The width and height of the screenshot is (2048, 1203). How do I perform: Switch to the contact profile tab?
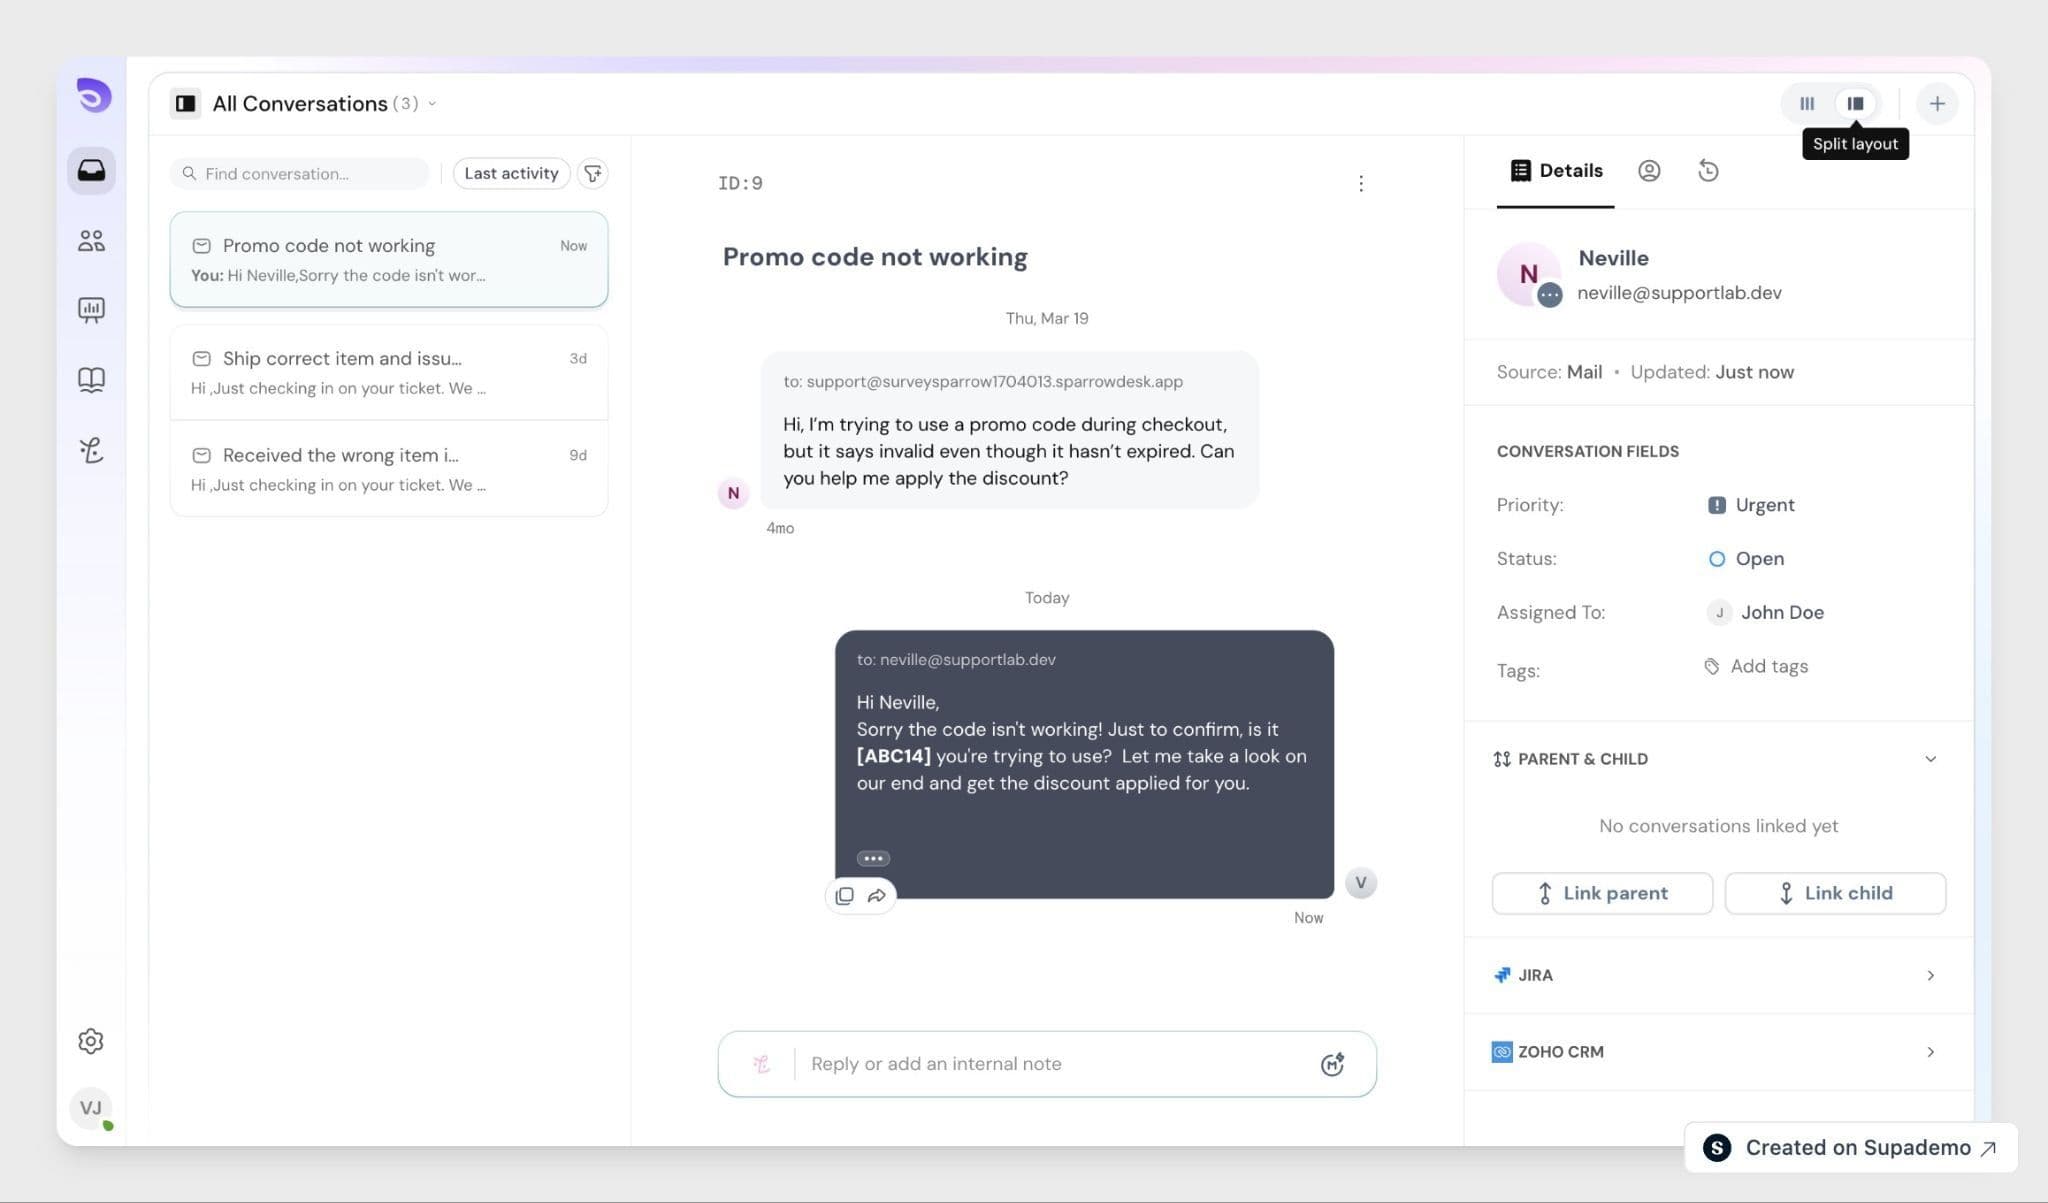[1649, 171]
